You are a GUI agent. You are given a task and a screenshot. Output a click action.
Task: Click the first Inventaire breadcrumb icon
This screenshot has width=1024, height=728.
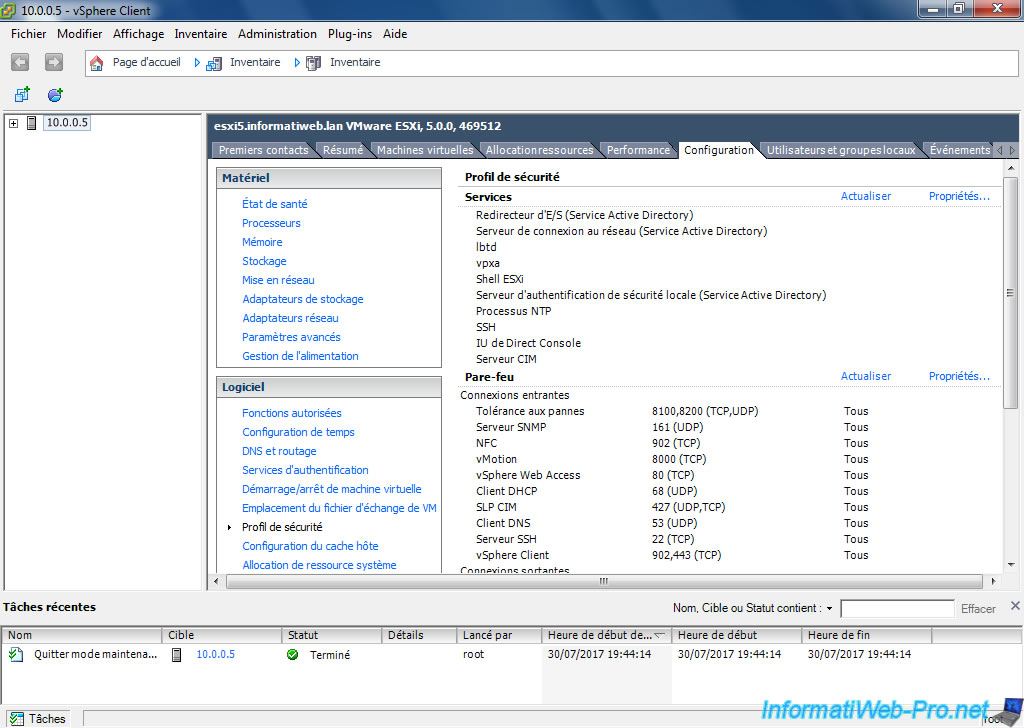point(214,63)
